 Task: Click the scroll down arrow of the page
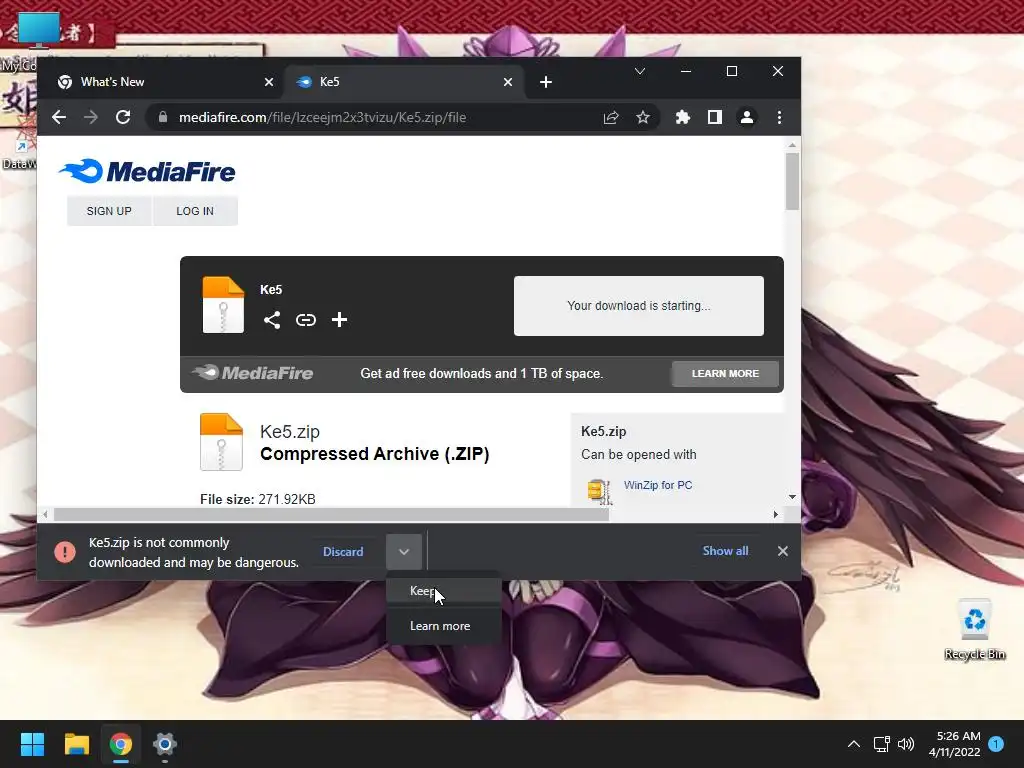point(792,497)
